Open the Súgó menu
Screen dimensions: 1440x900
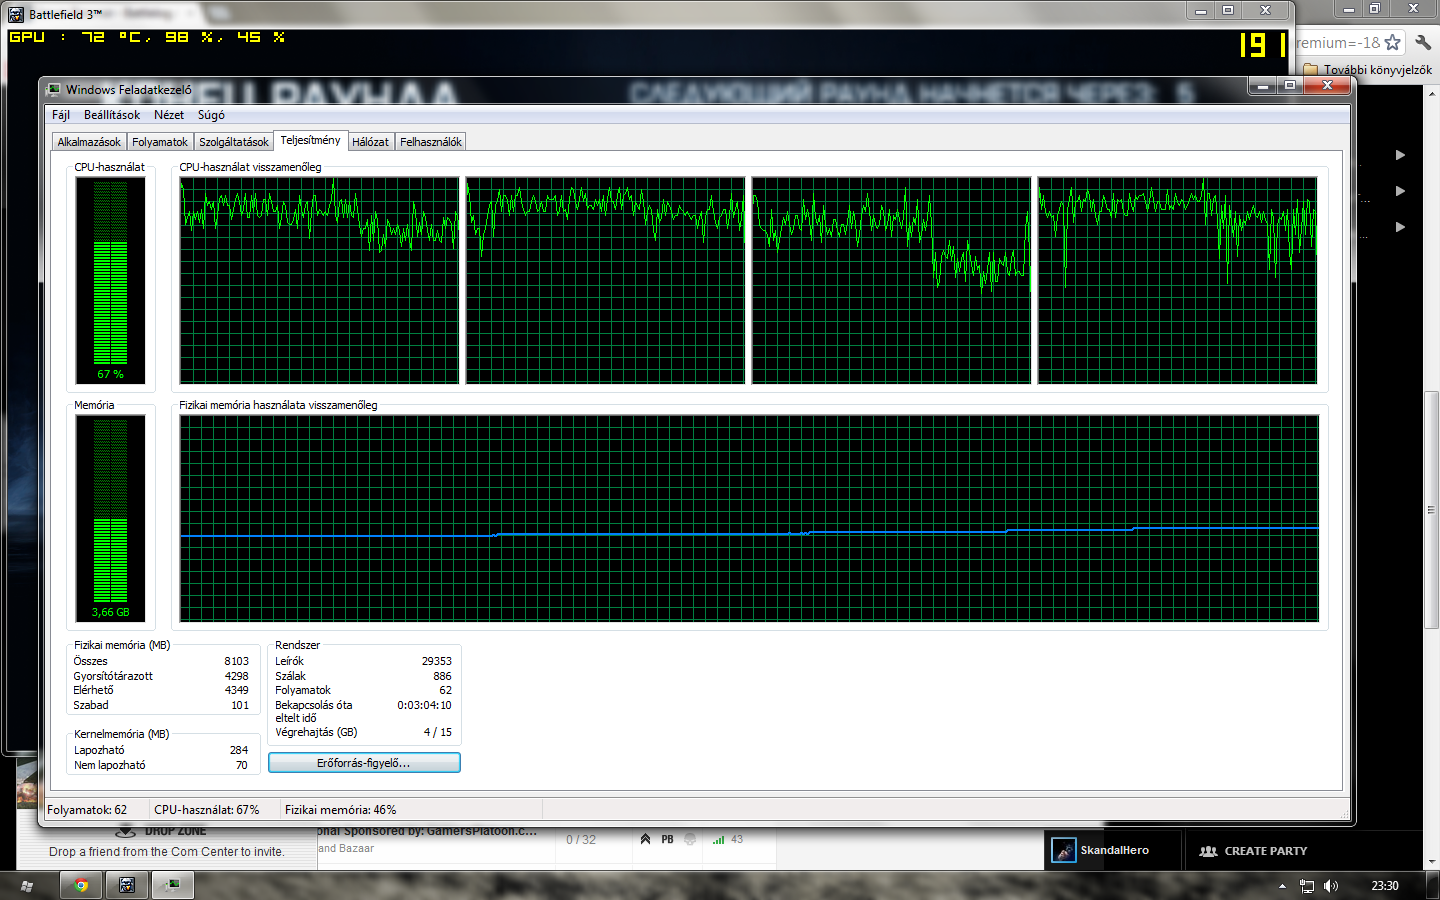tap(211, 115)
